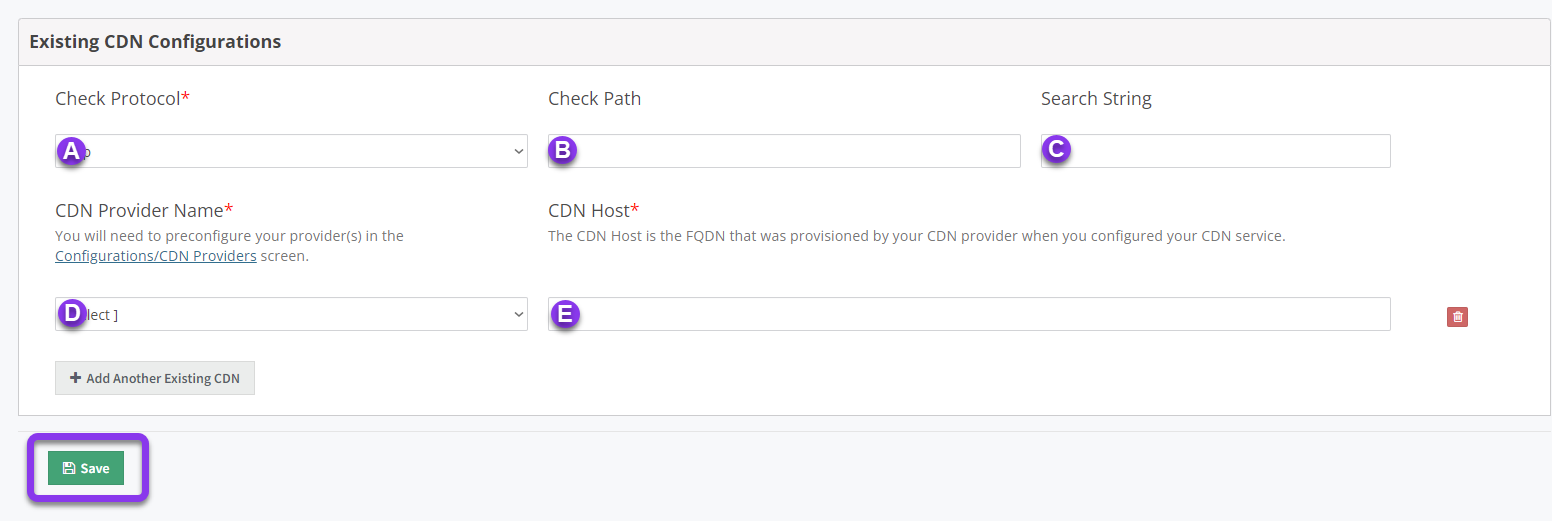Open the CDN Provider Name dropdown
The height and width of the screenshot is (521, 1552).
(291, 314)
